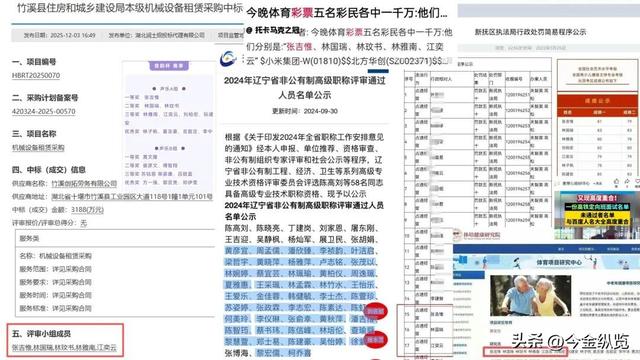The image size is (640, 360).
Task: Click names line 陈高刘、陈晓亮、丁建岗
Action: click(301, 228)
